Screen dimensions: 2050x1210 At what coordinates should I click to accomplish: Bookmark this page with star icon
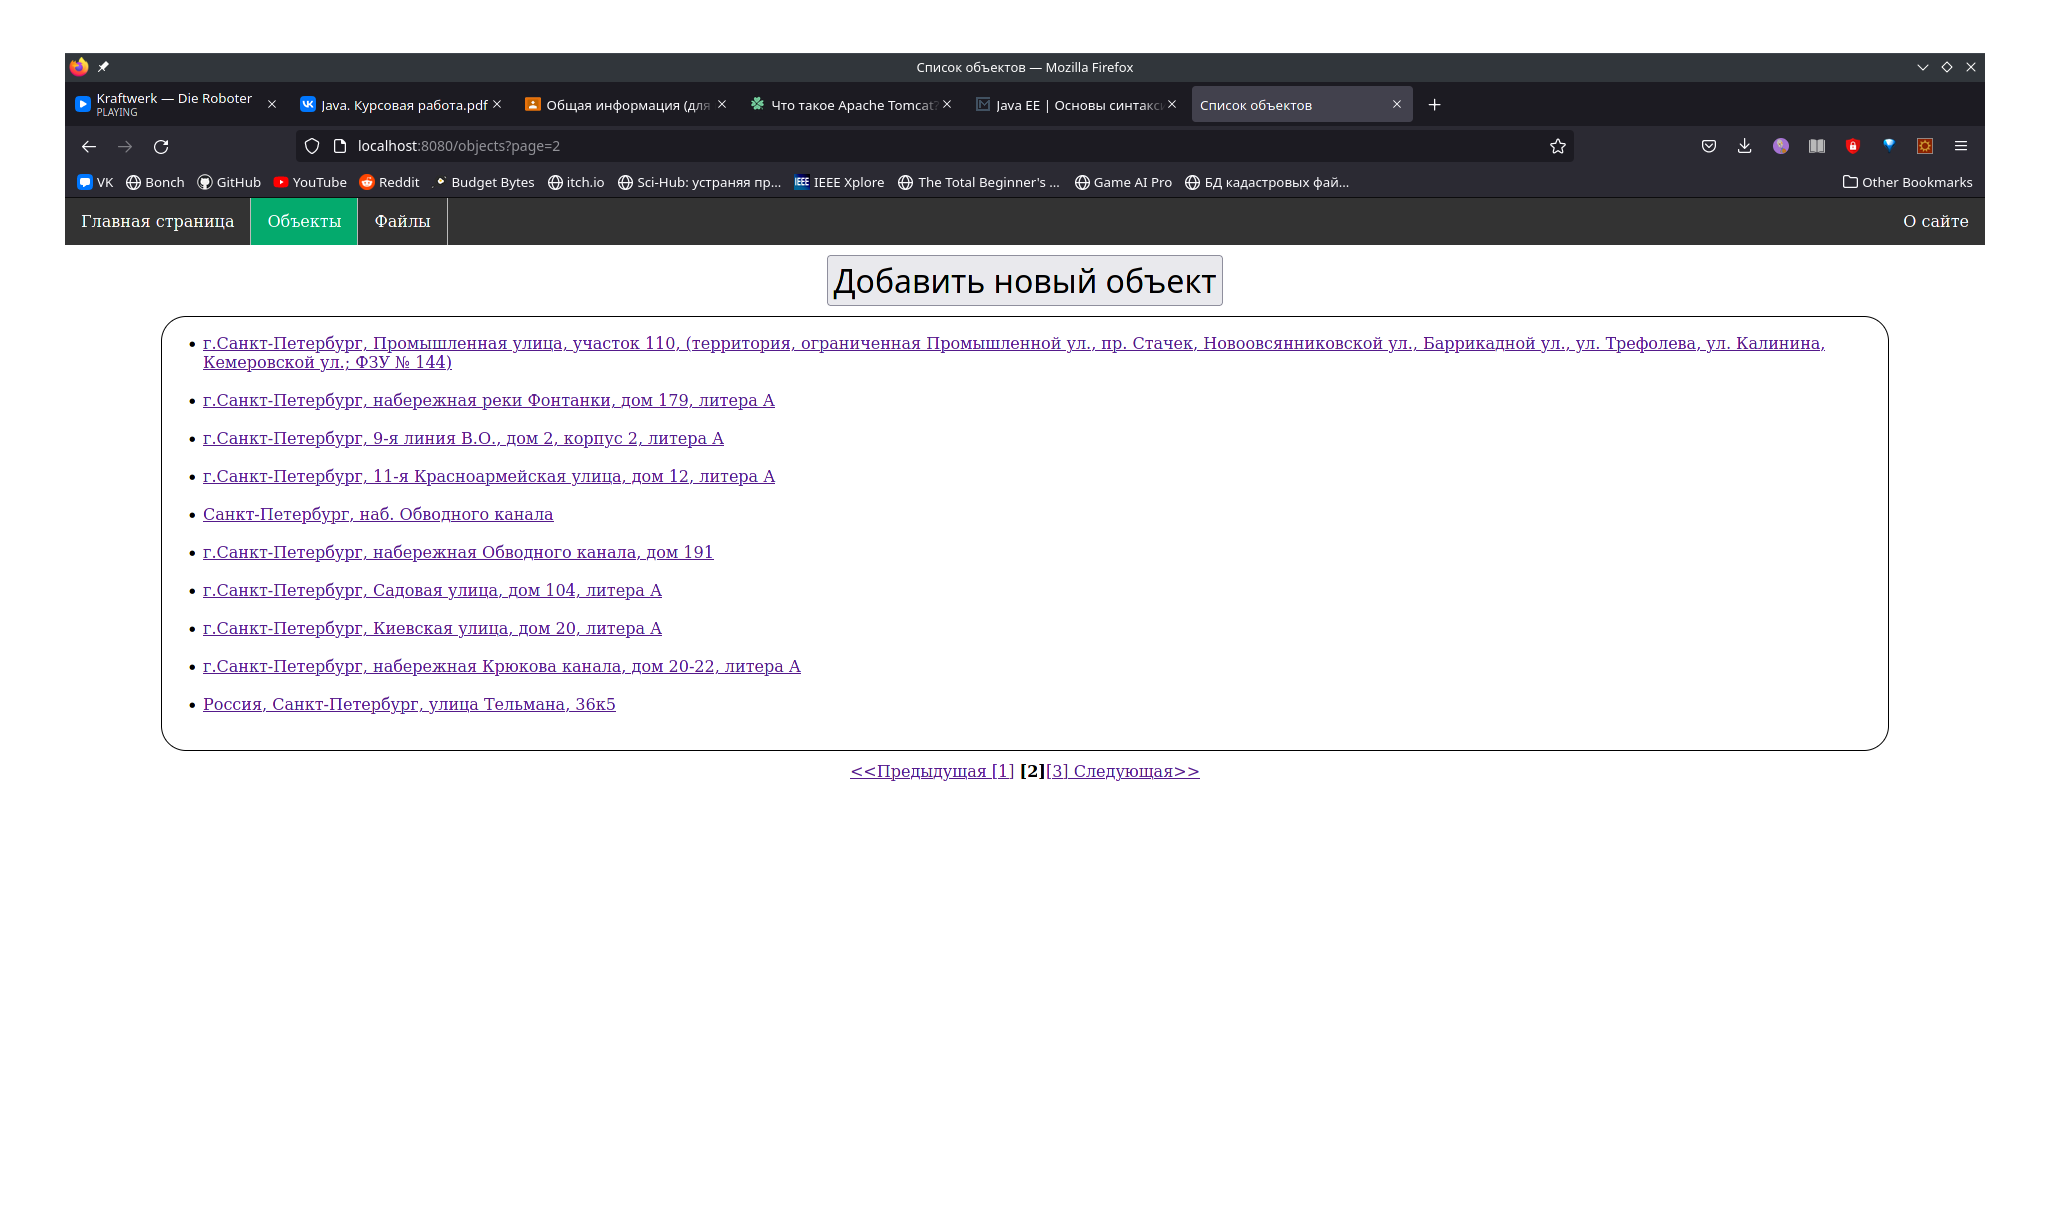click(x=1557, y=146)
